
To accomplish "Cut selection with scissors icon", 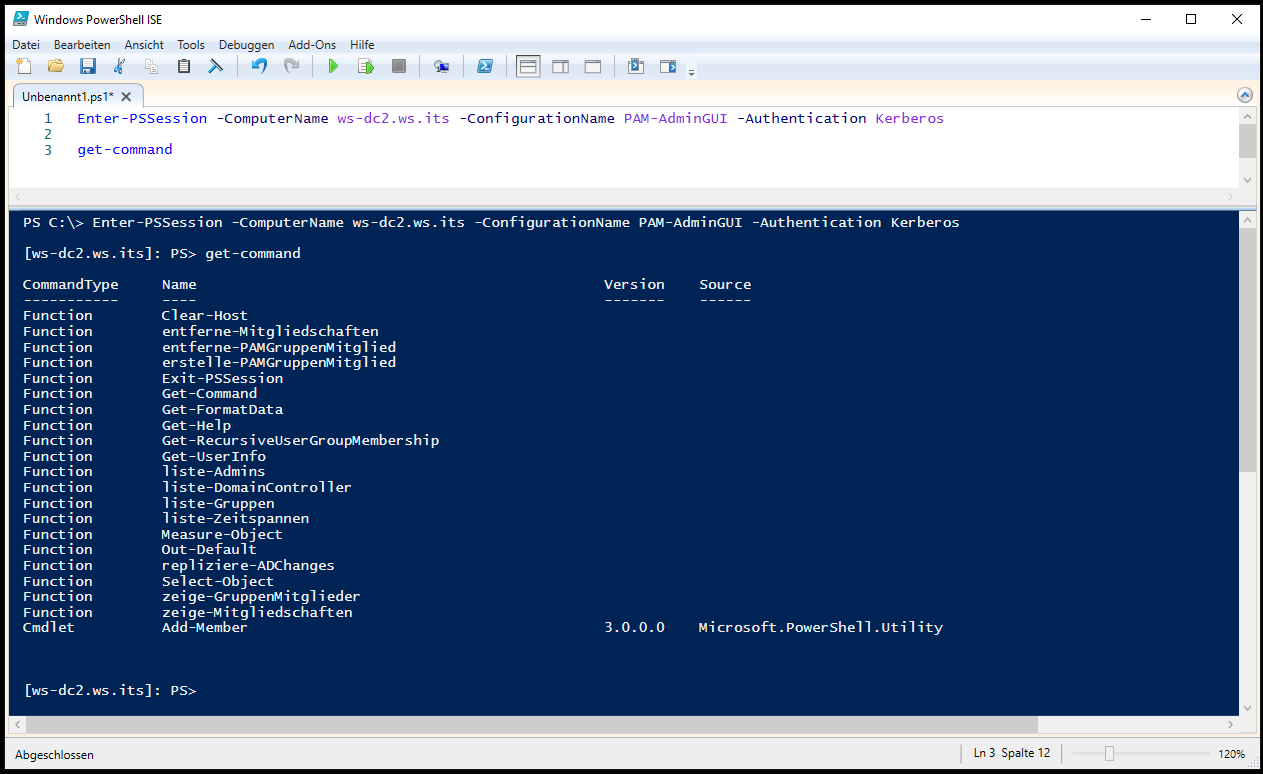I will 120,67.
